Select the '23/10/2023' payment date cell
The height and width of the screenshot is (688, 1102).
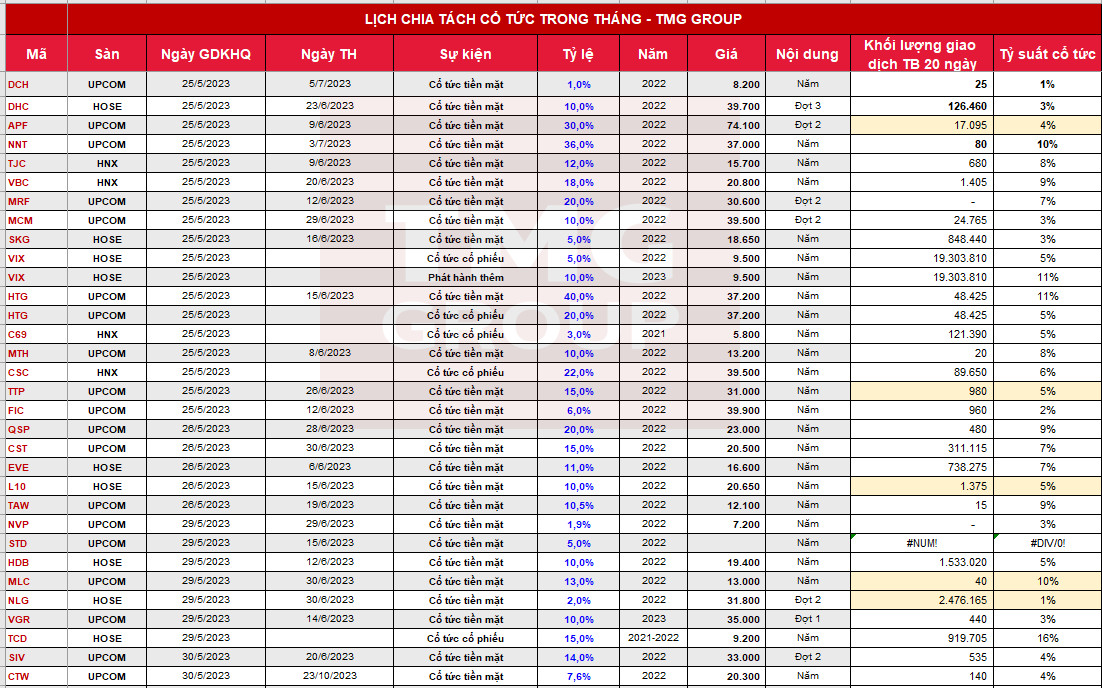pyautogui.click(x=329, y=676)
